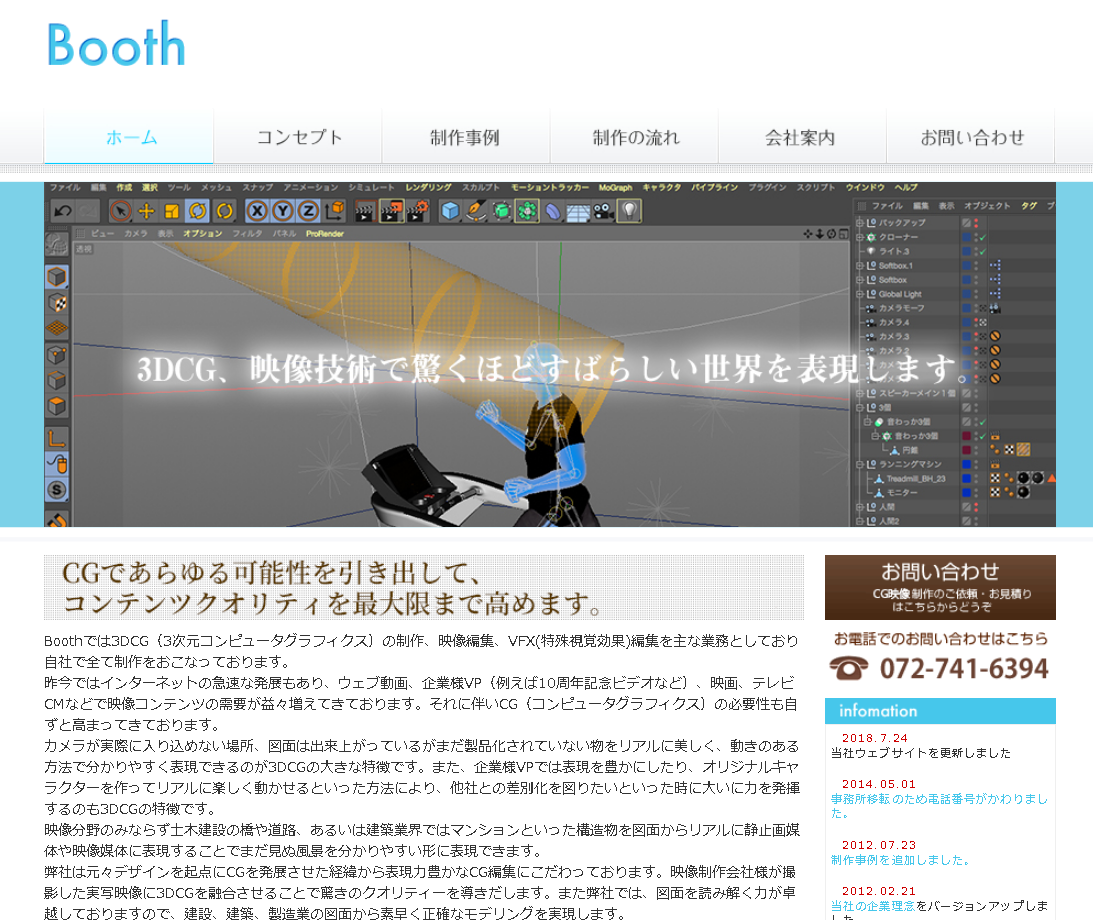This screenshot has height=920, width=1093.
Task: Click the blue cube primitive icon in the banner
Action: point(450,210)
